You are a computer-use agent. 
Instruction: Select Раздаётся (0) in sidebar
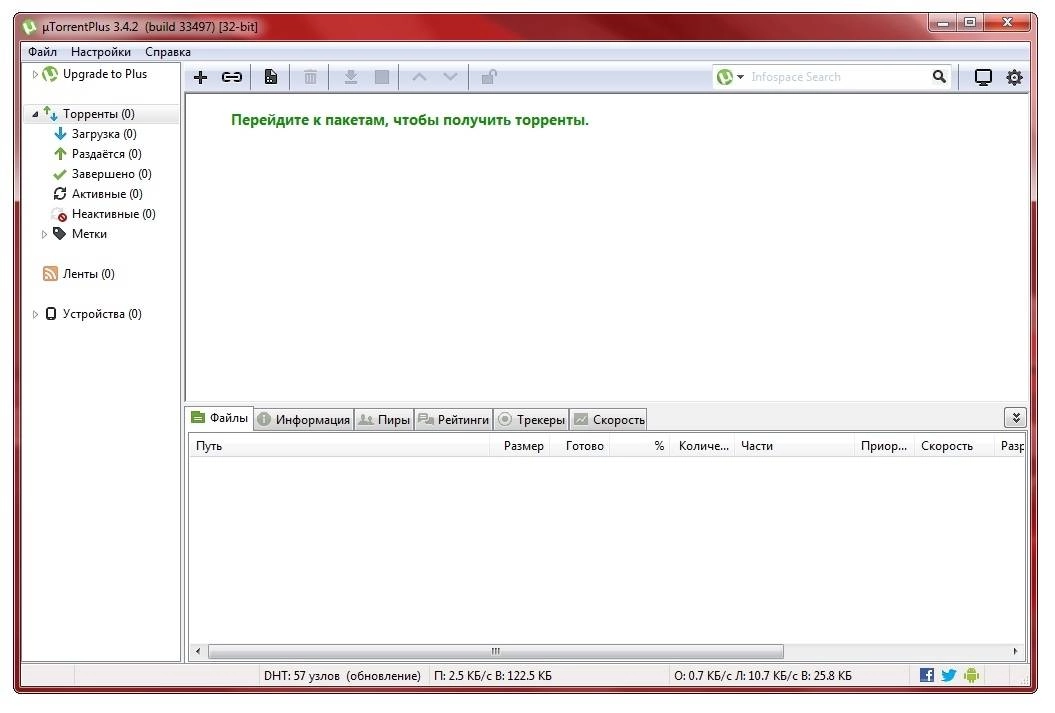pyautogui.click(x=106, y=154)
